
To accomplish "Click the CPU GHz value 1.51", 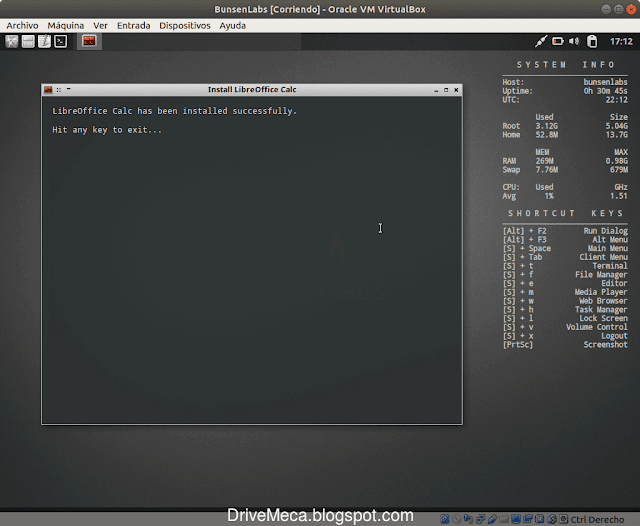I will tap(619, 196).
